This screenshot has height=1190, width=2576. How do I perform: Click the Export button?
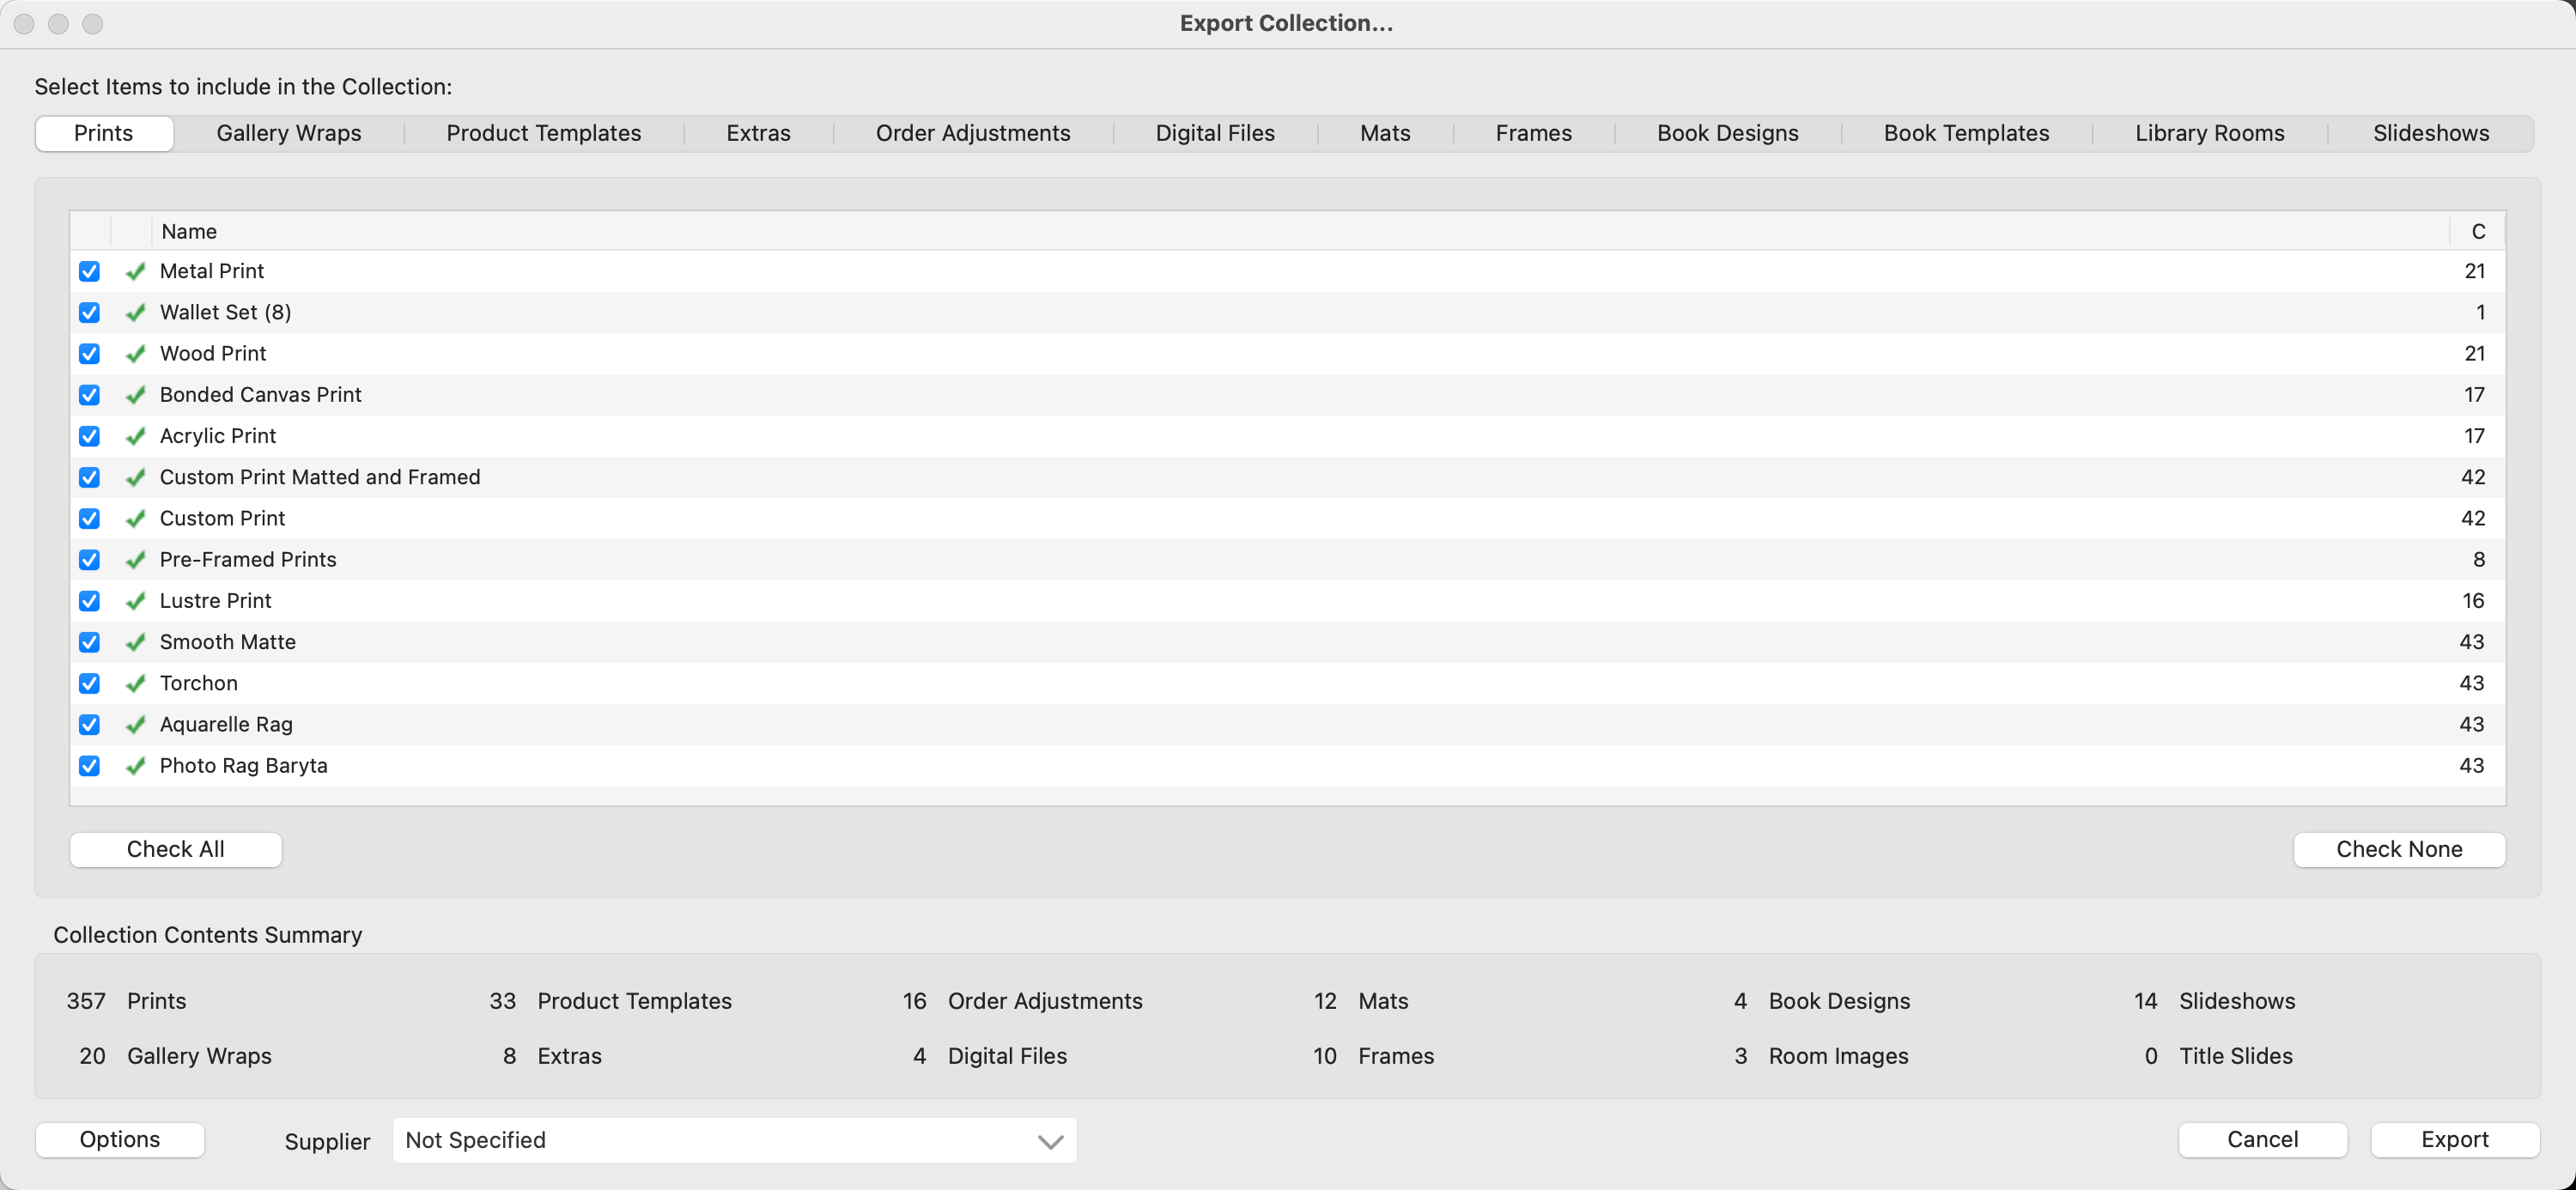coord(2454,1139)
